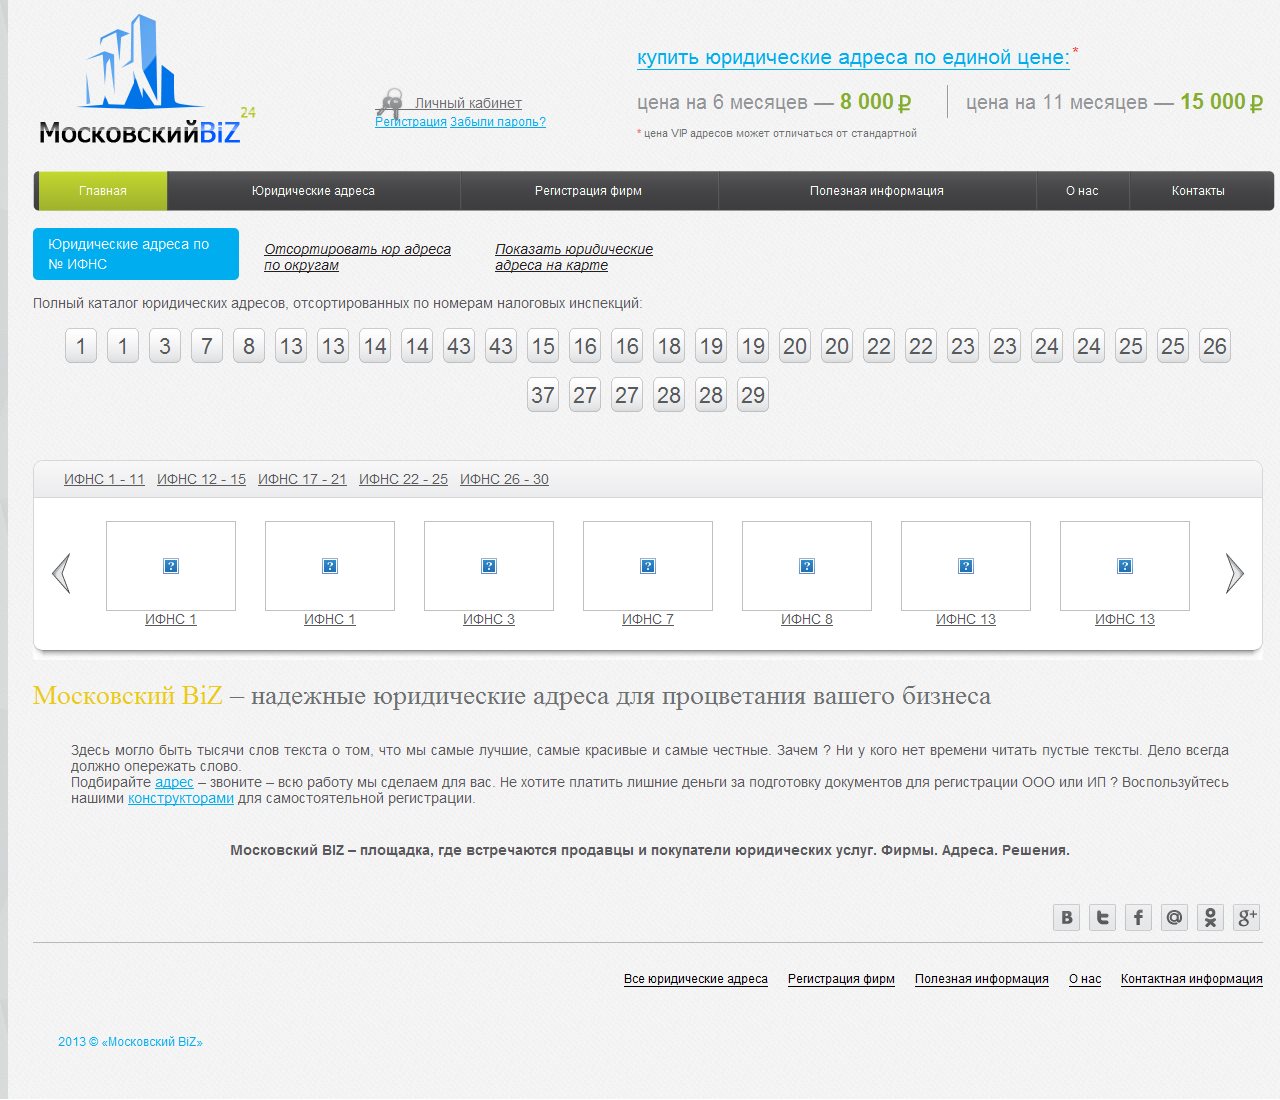The width and height of the screenshot is (1280, 1100).
Task: Select the ИФНС 17 - 21 tab
Action: coord(302,479)
